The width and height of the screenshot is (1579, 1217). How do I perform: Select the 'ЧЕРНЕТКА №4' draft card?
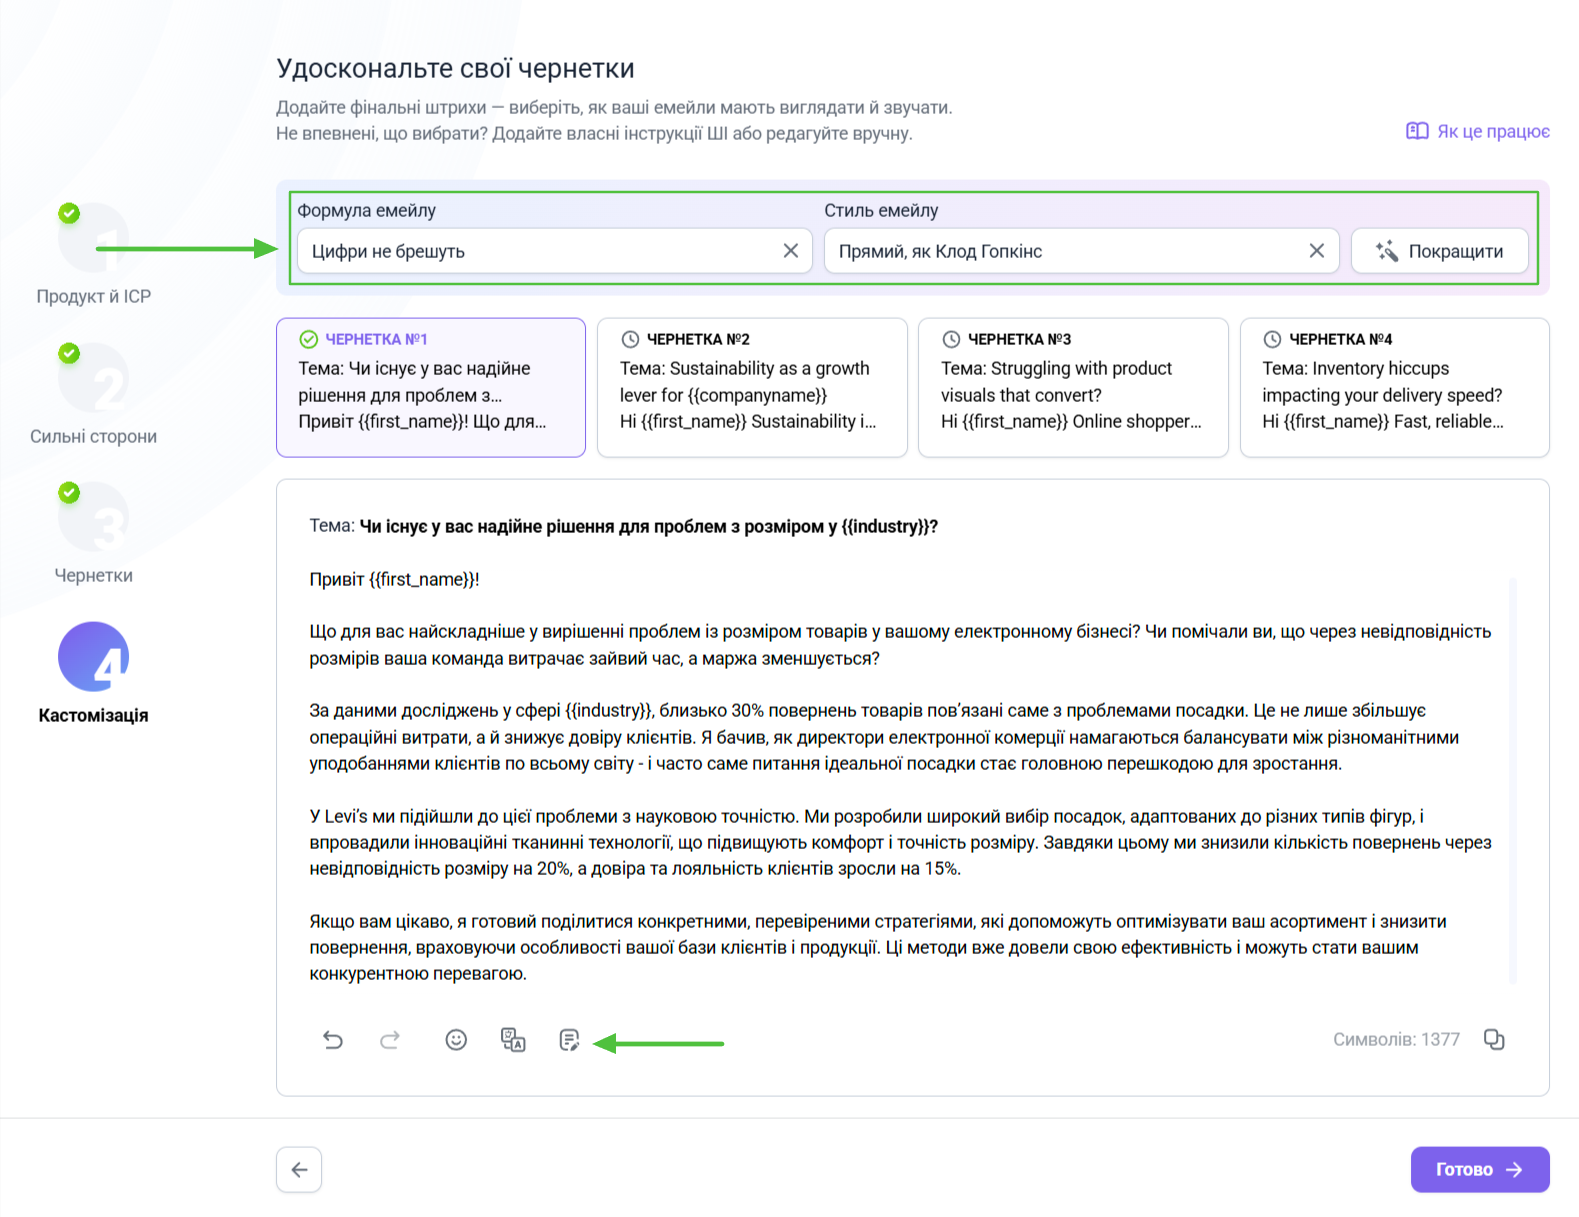[x=1395, y=388]
